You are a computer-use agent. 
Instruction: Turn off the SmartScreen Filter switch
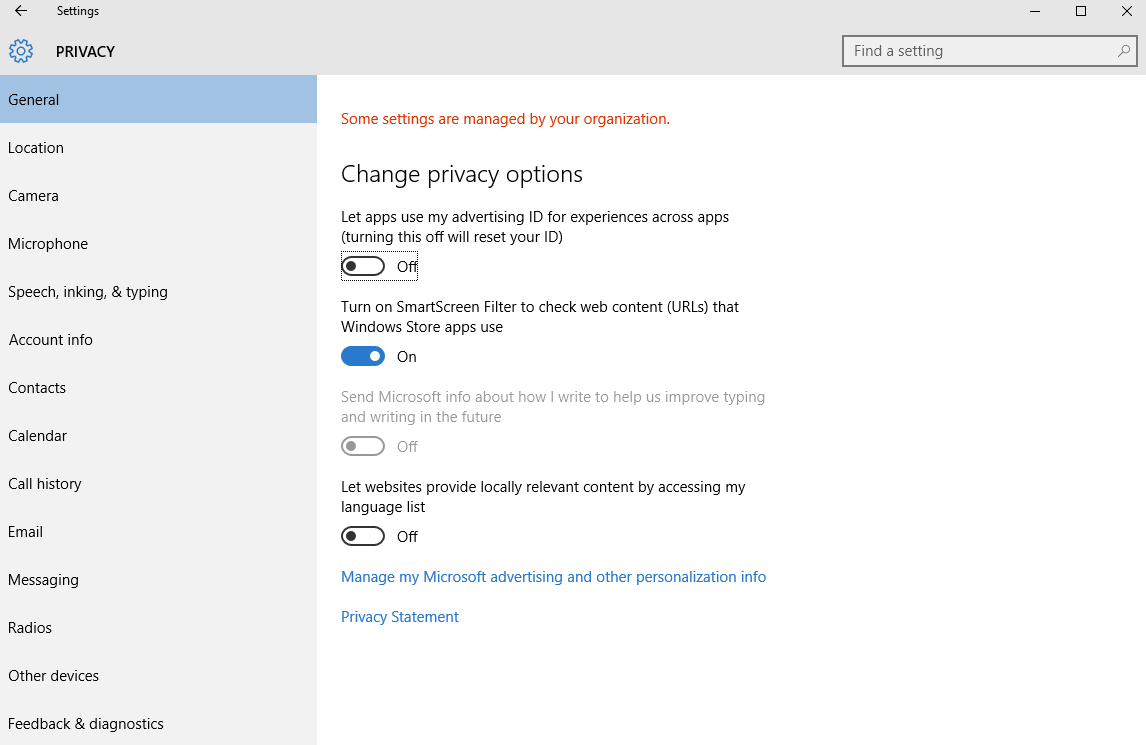363,356
